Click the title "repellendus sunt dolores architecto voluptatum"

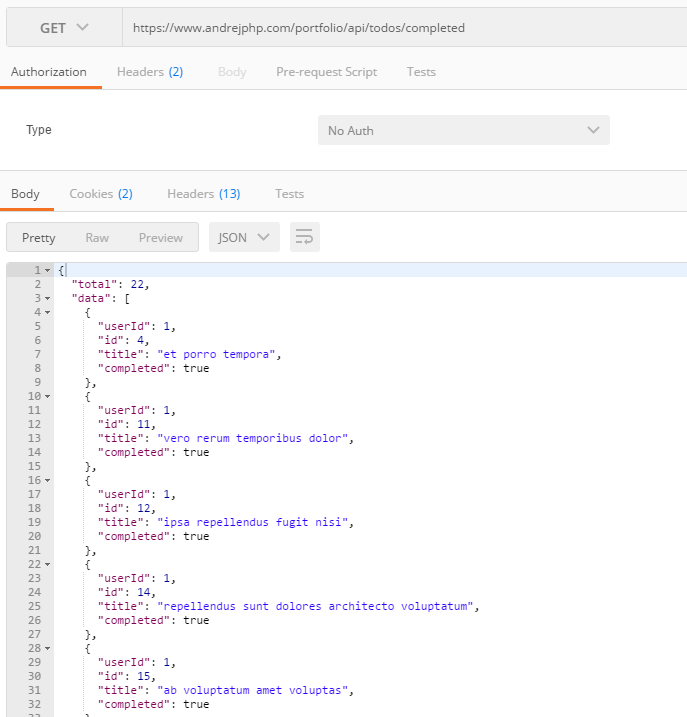315,606
